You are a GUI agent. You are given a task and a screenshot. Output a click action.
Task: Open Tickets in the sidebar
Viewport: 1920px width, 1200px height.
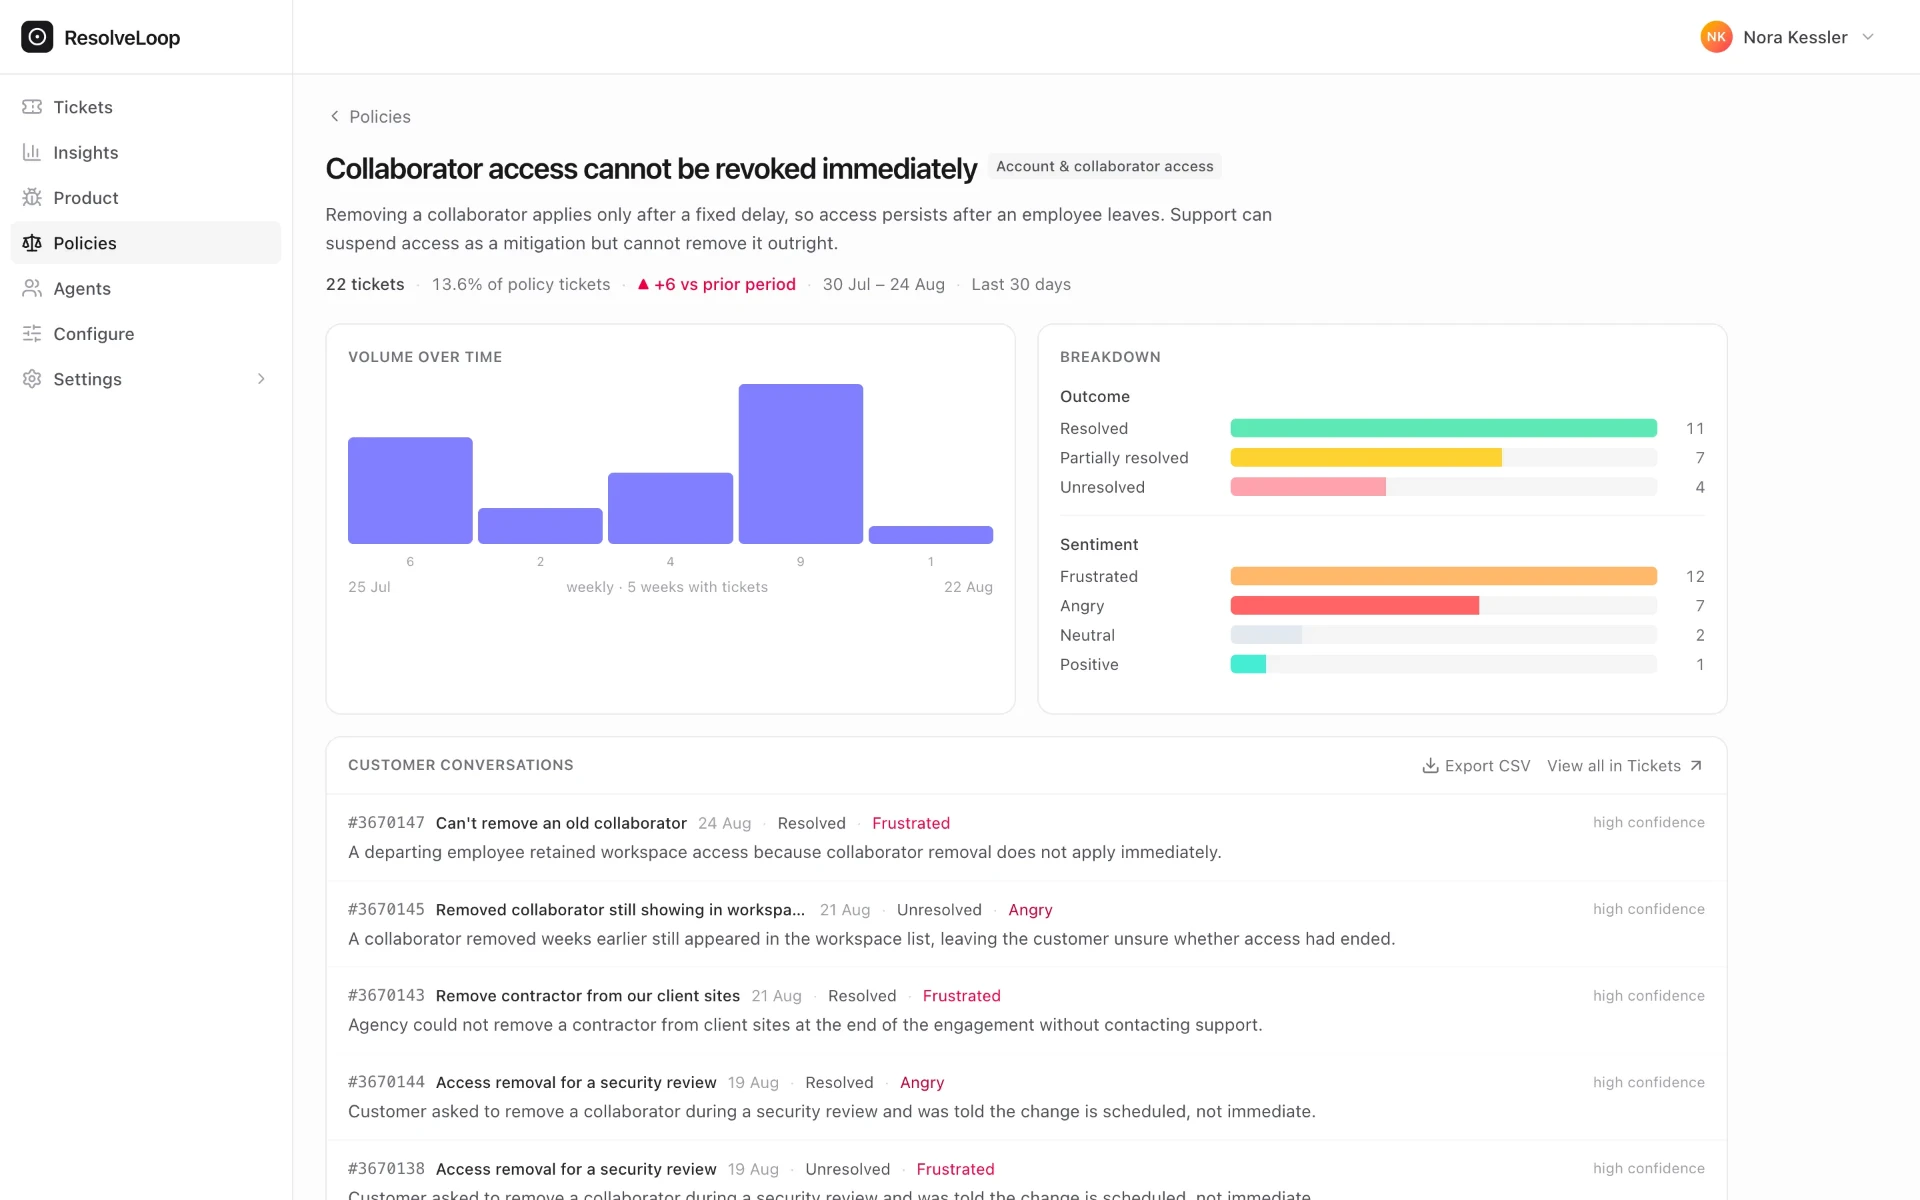tap(146, 107)
